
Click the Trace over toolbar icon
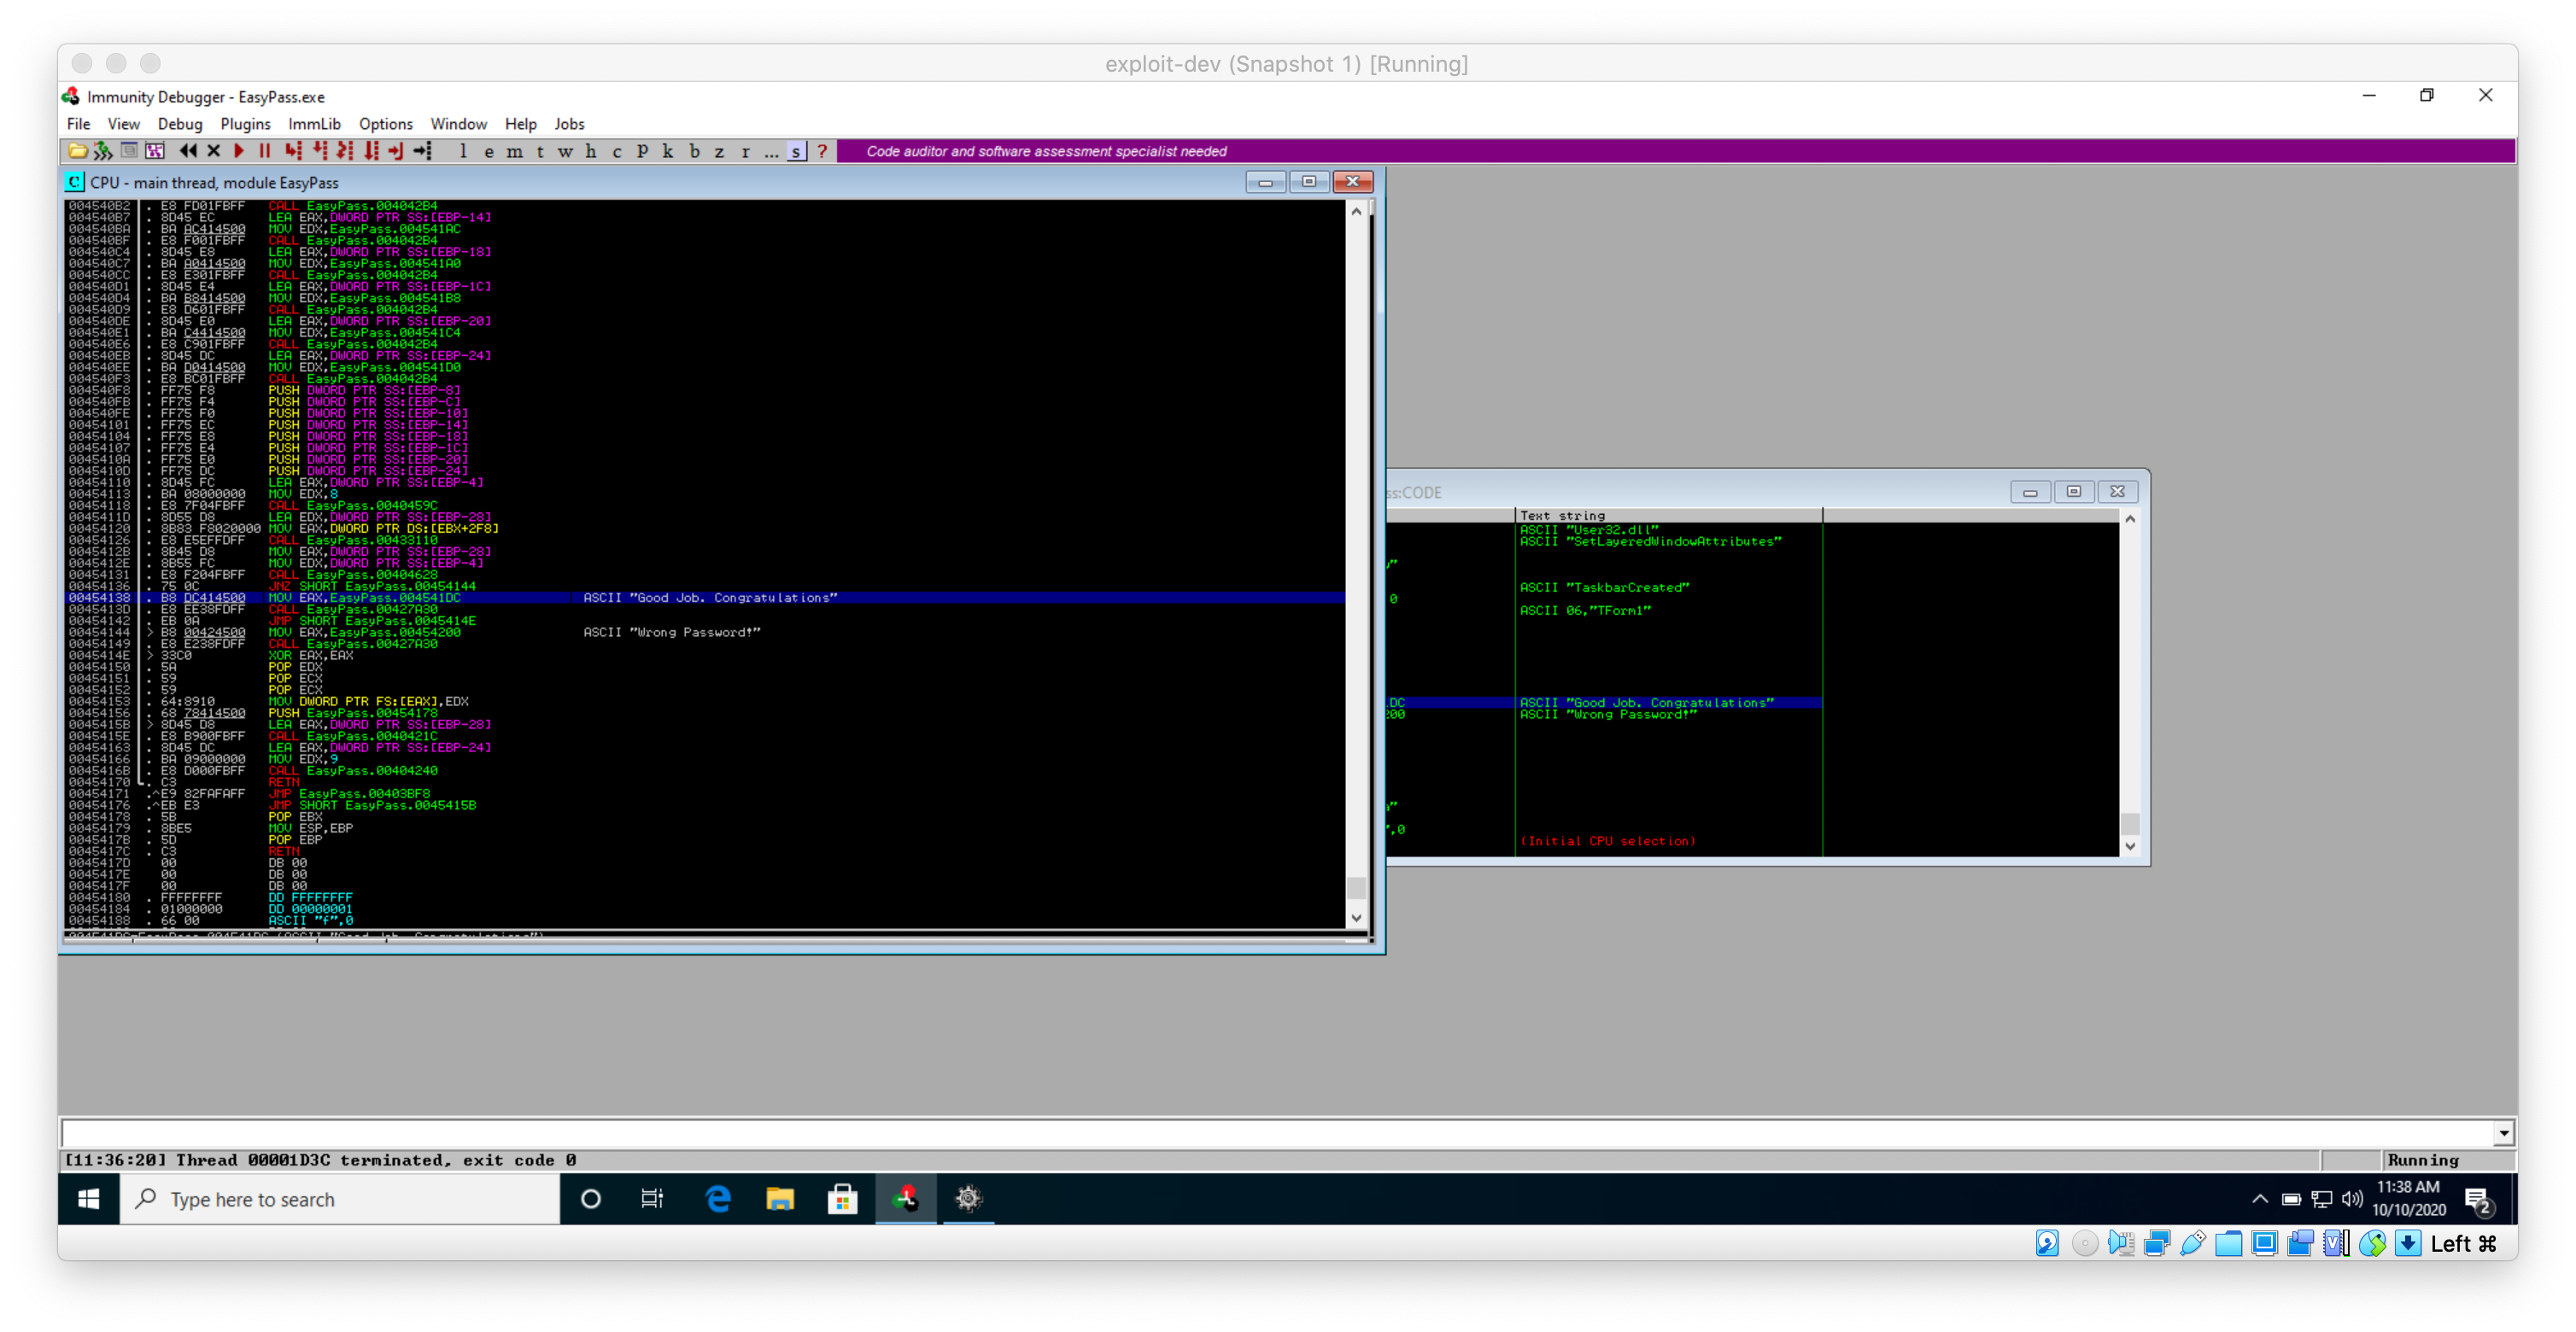click(371, 151)
